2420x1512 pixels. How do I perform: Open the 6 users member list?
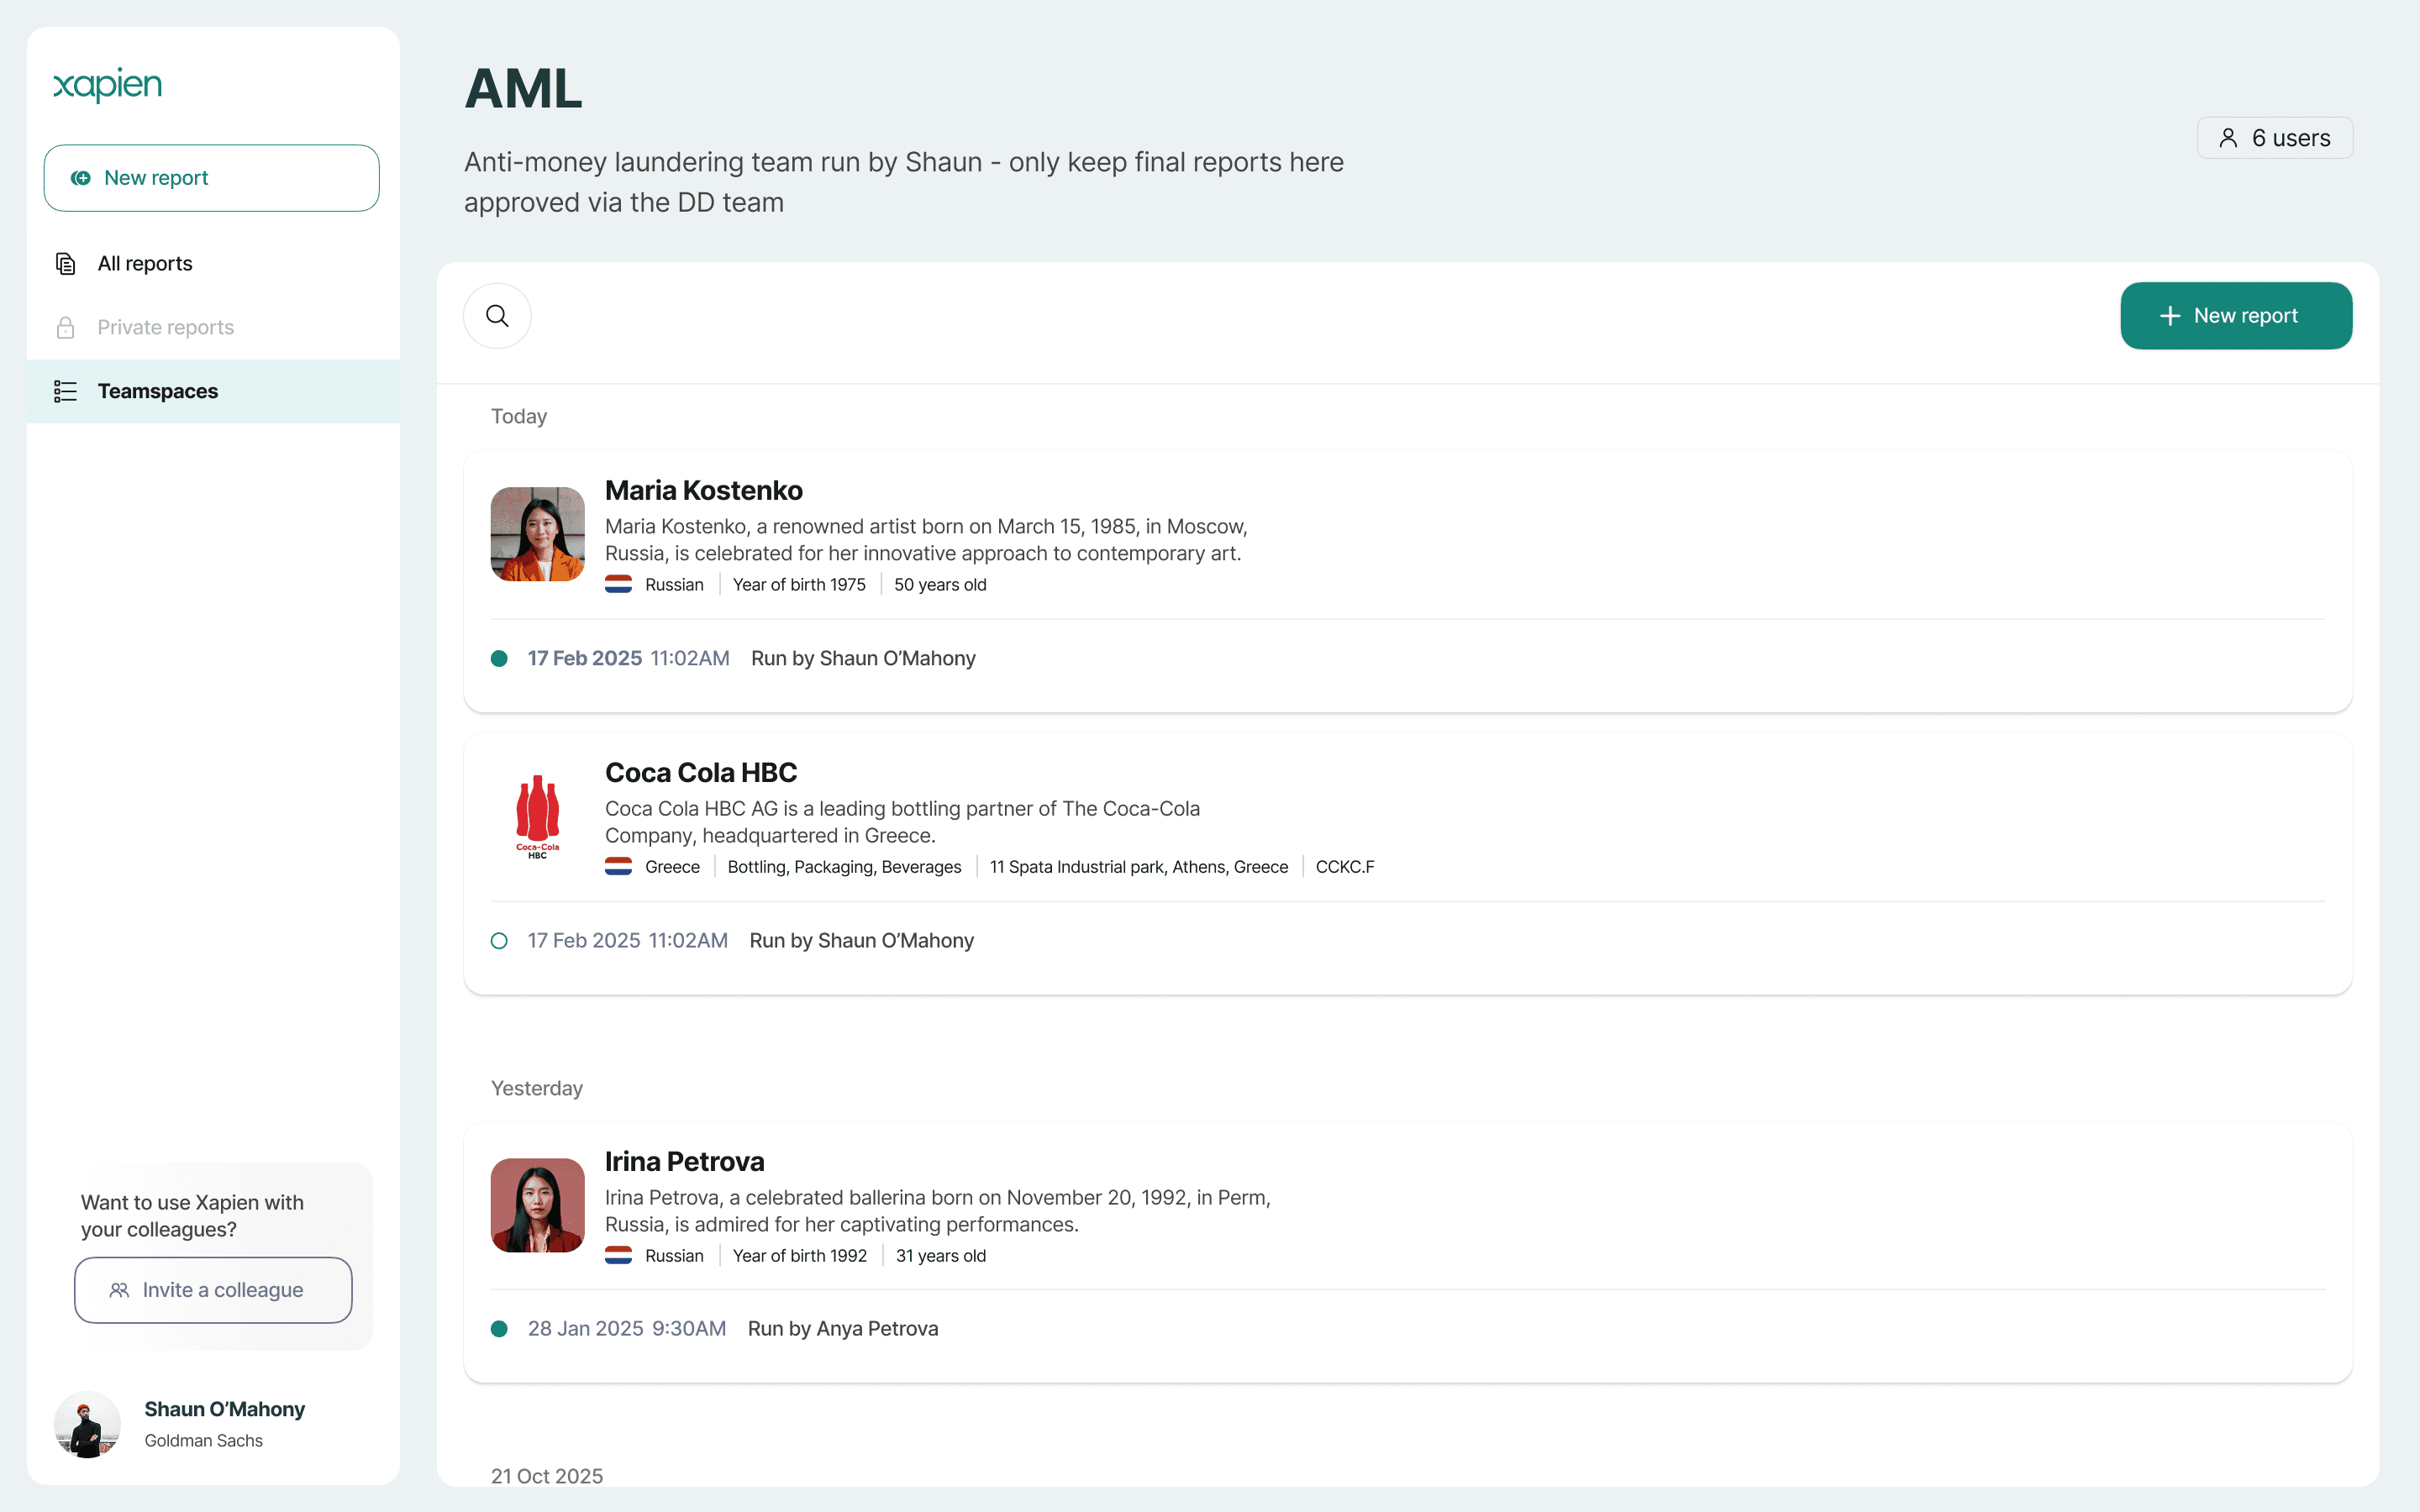[x=2274, y=138]
